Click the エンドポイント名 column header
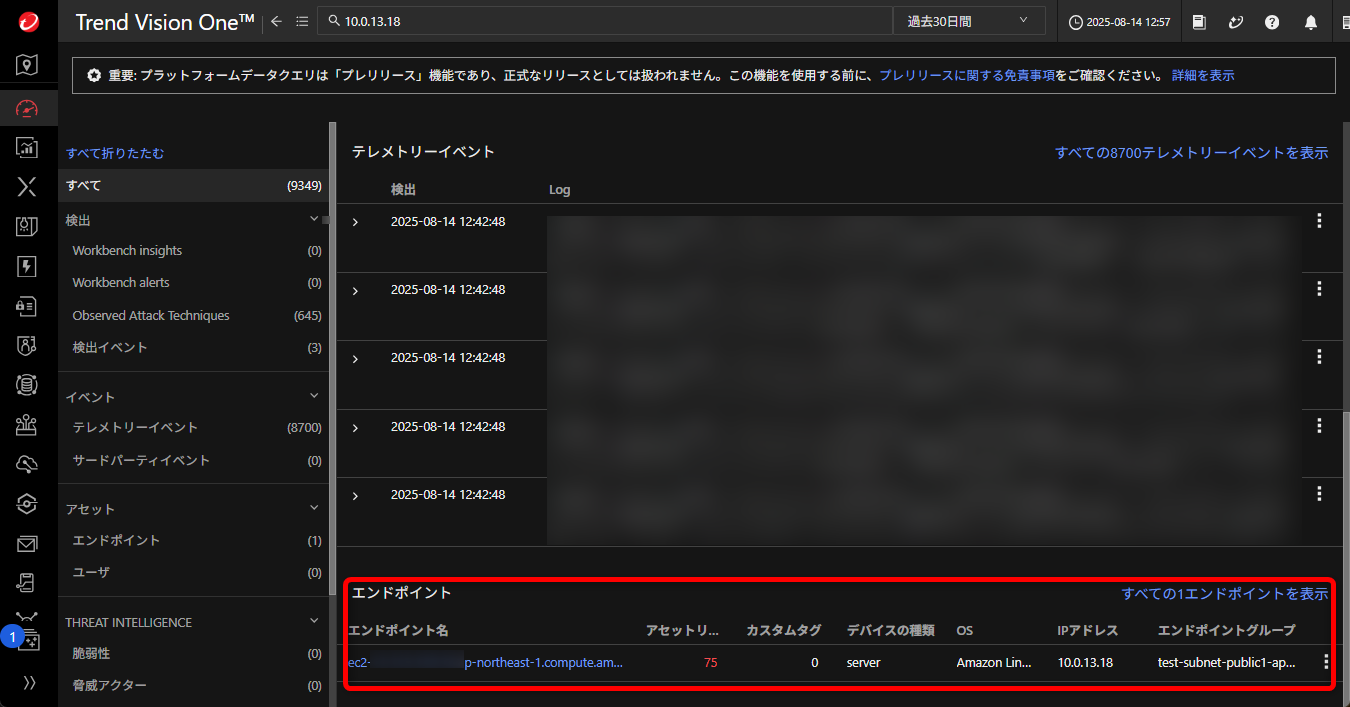This screenshot has width=1350, height=707. click(x=398, y=630)
